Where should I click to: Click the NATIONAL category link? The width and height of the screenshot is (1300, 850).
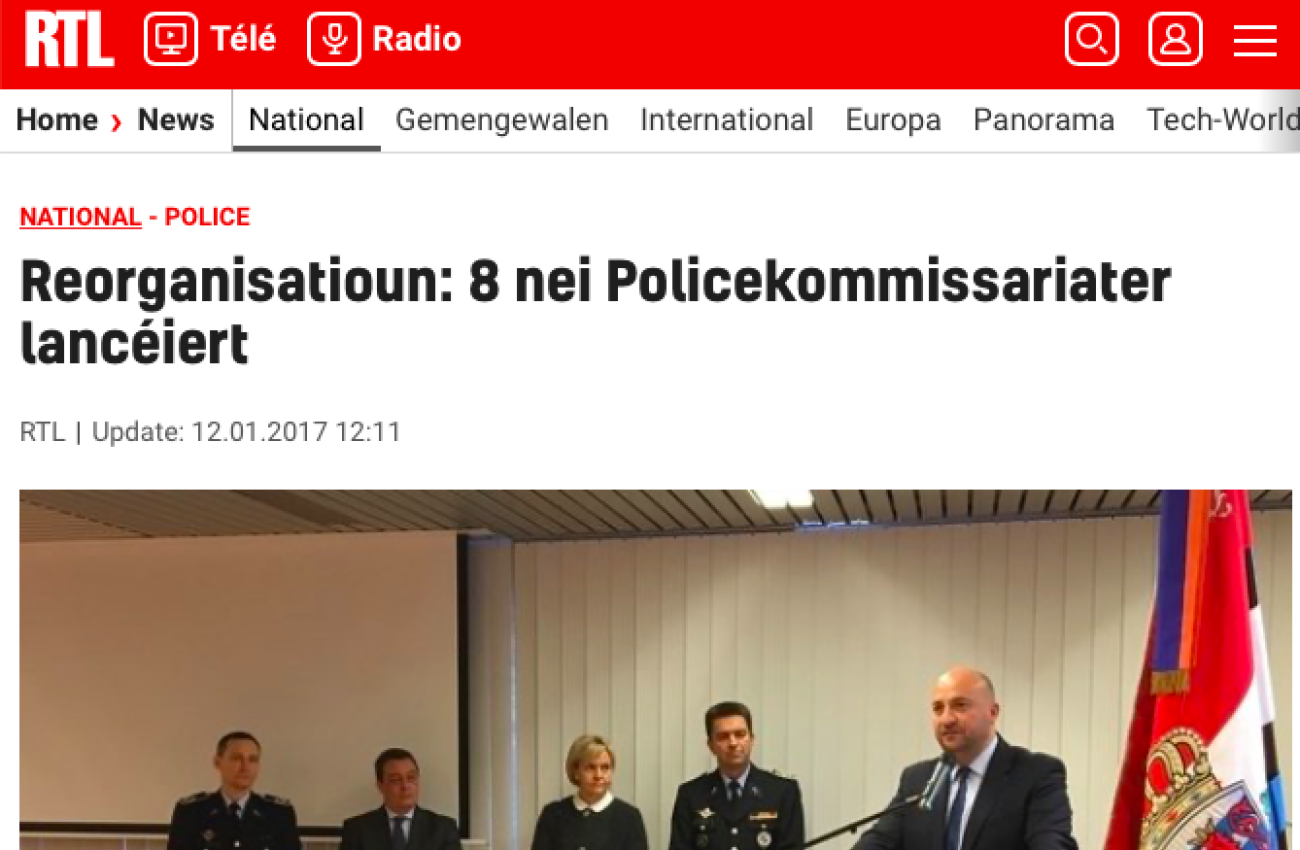(80, 217)
